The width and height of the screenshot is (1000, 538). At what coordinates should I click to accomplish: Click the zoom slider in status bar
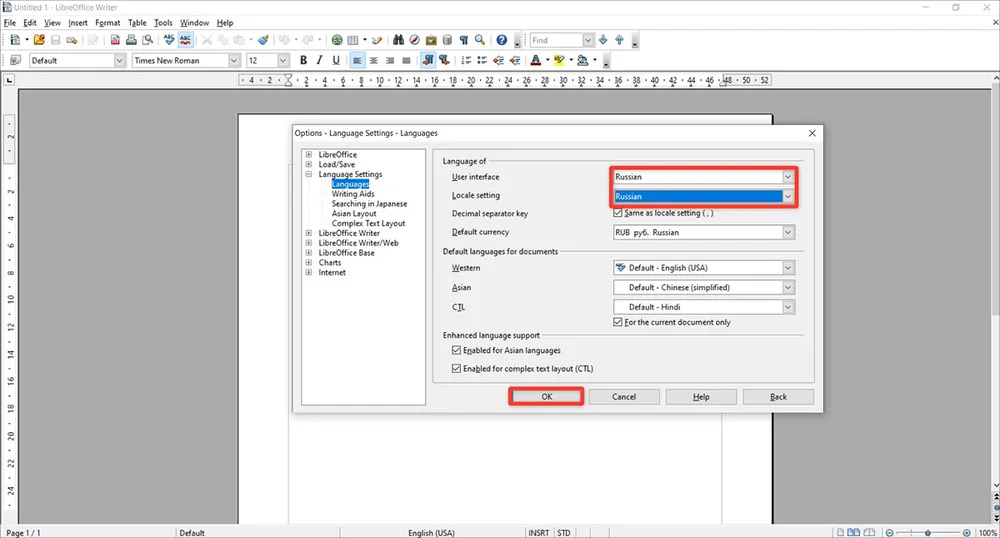[928, 532]
